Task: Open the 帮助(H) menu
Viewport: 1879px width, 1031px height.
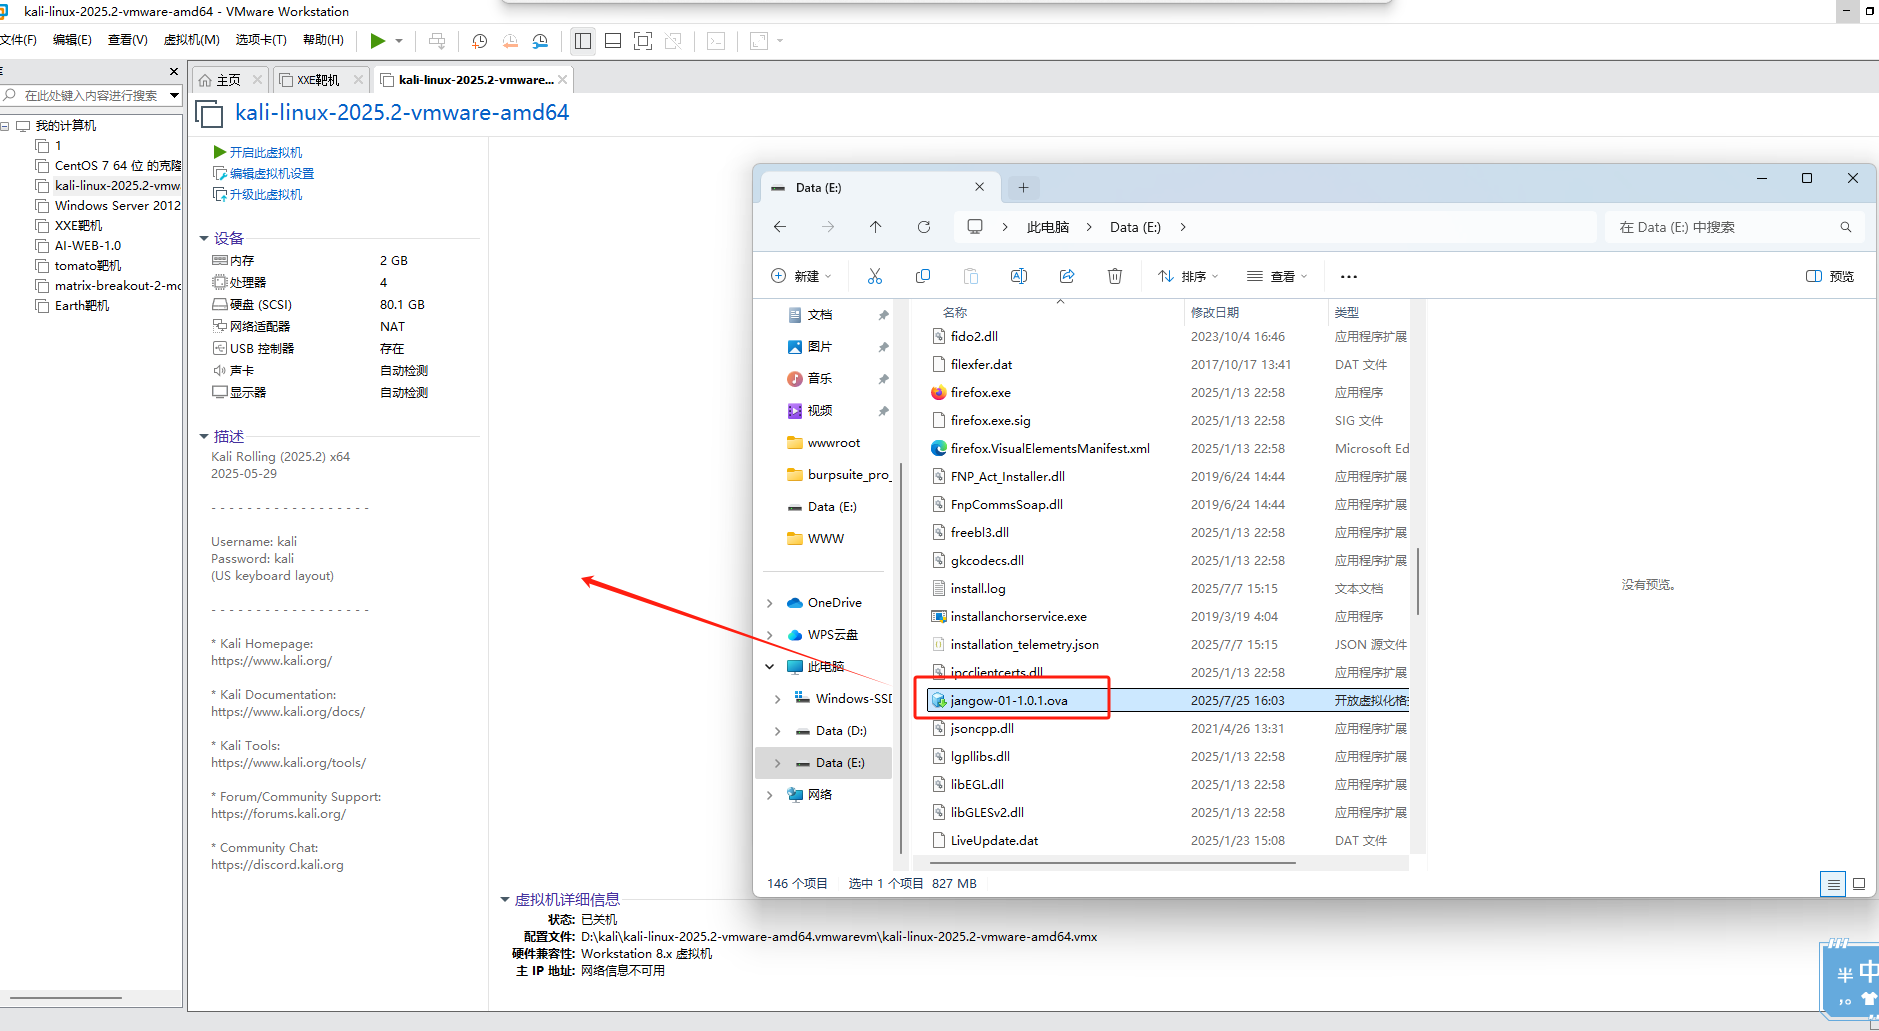Action: coord(323,40)
